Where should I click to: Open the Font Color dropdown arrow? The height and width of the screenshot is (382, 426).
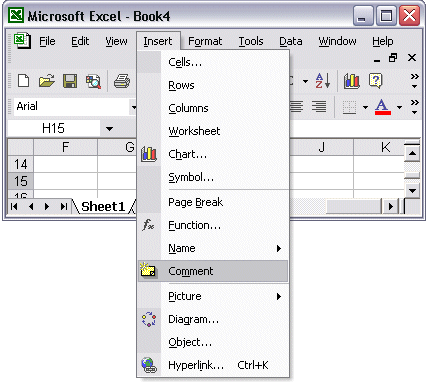click(399, 107)
